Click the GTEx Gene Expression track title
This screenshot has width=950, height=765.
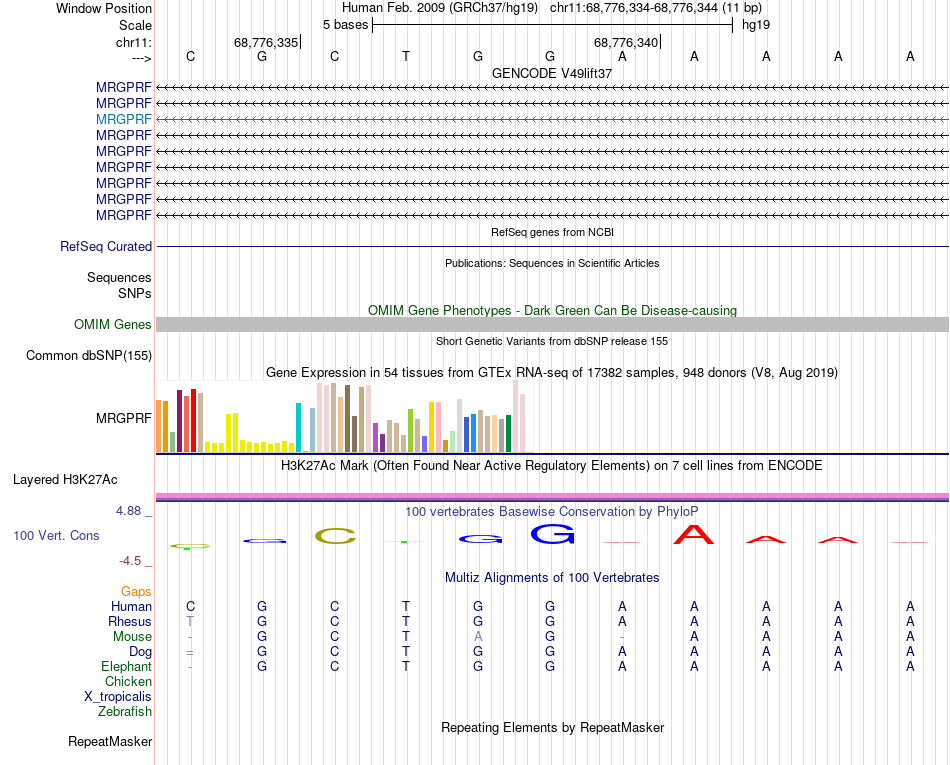click(x=552, y=373)
